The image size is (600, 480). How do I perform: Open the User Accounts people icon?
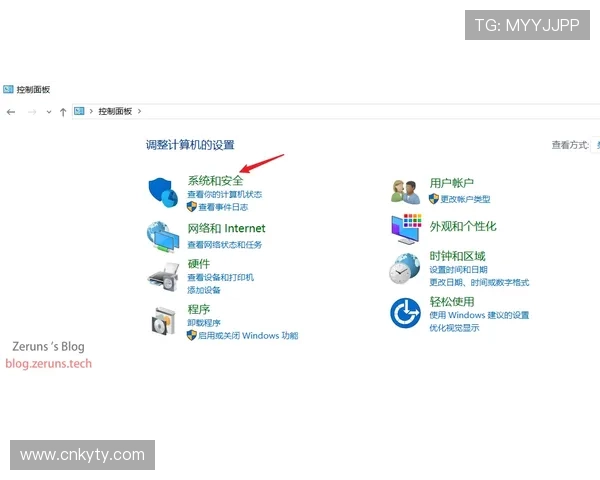pyautogui.click(x=405, y=192)
